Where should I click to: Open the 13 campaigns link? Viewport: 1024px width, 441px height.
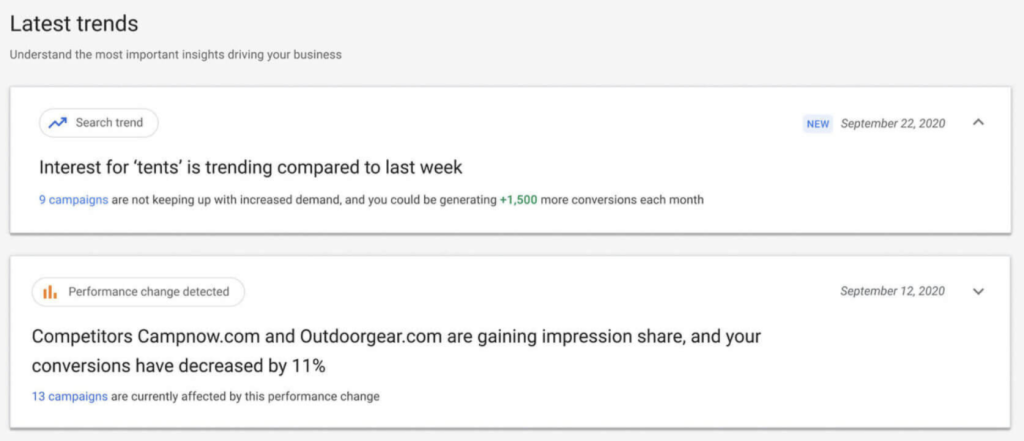(69, 396)
